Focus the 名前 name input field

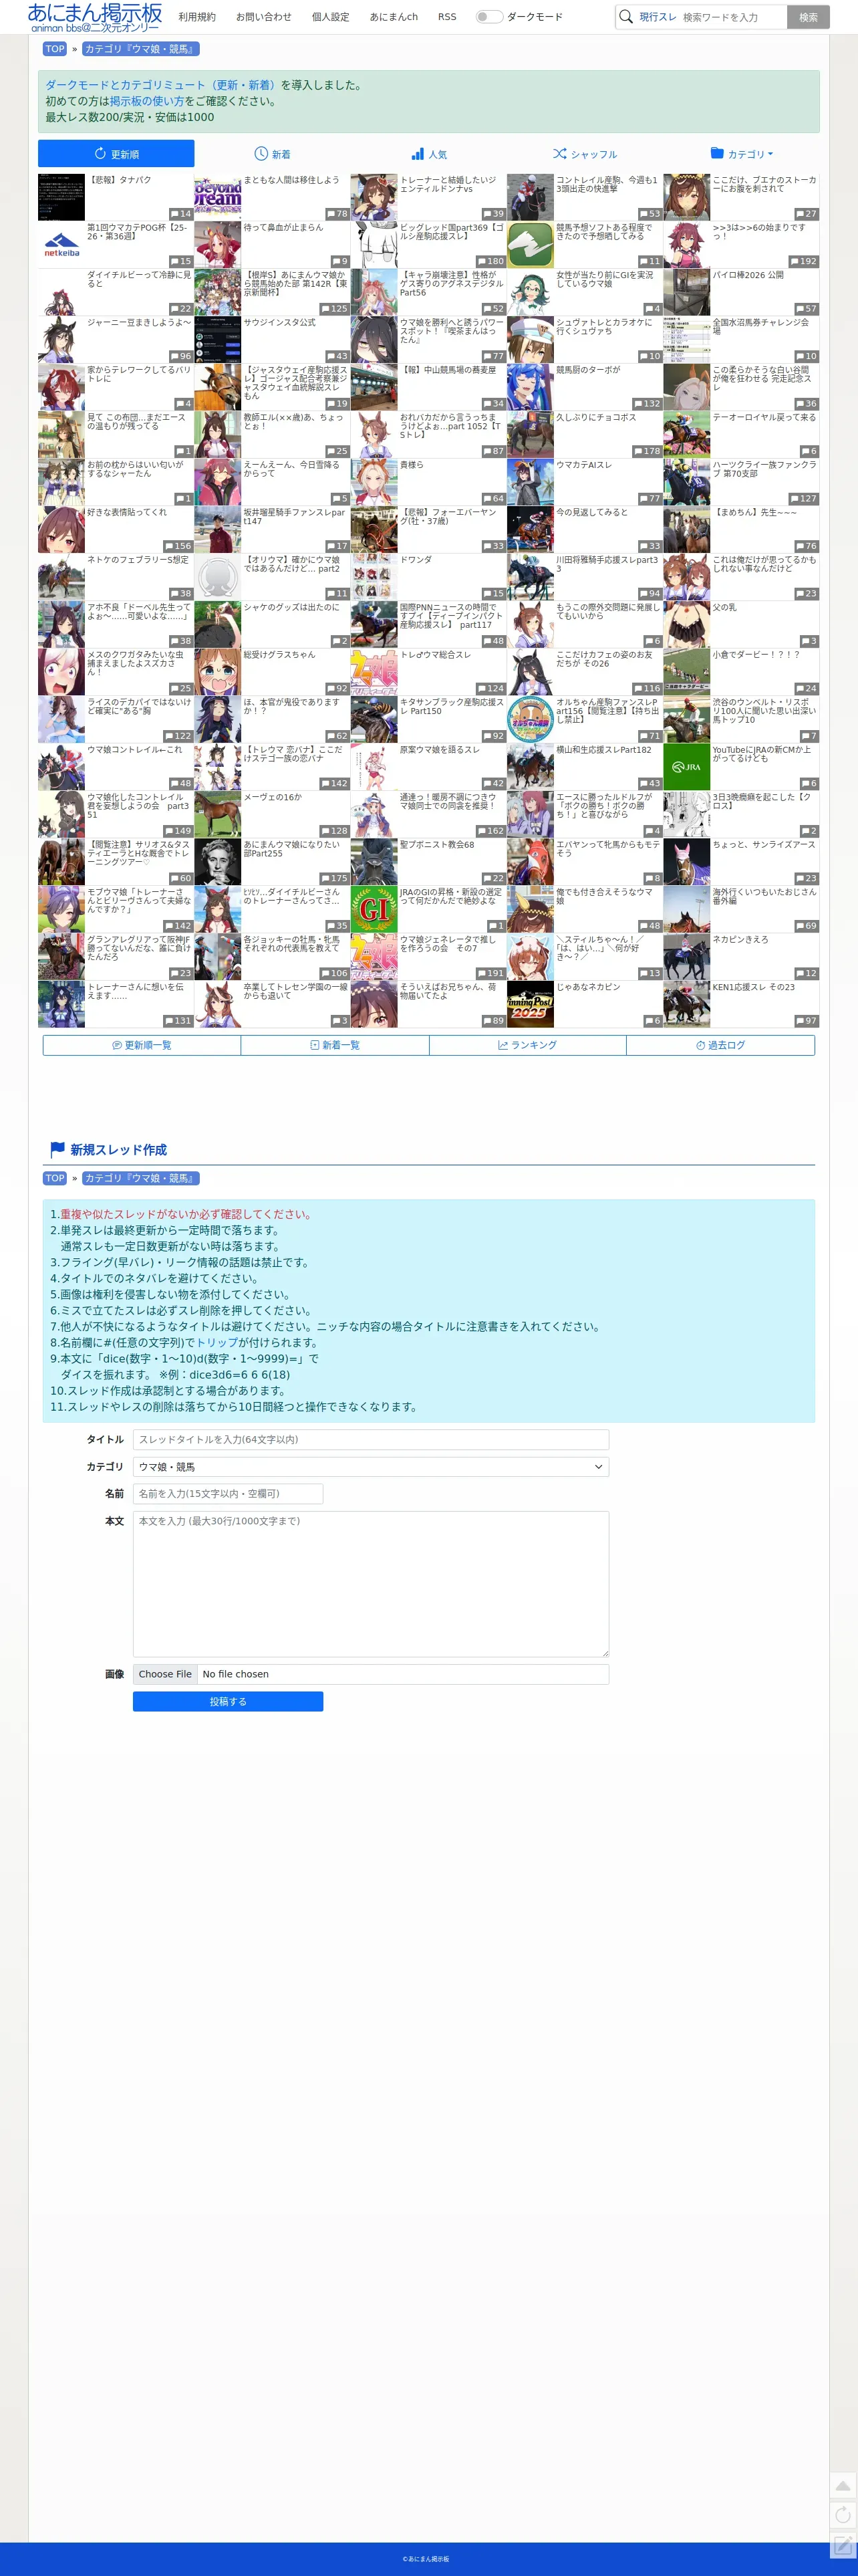point(228,1493)
